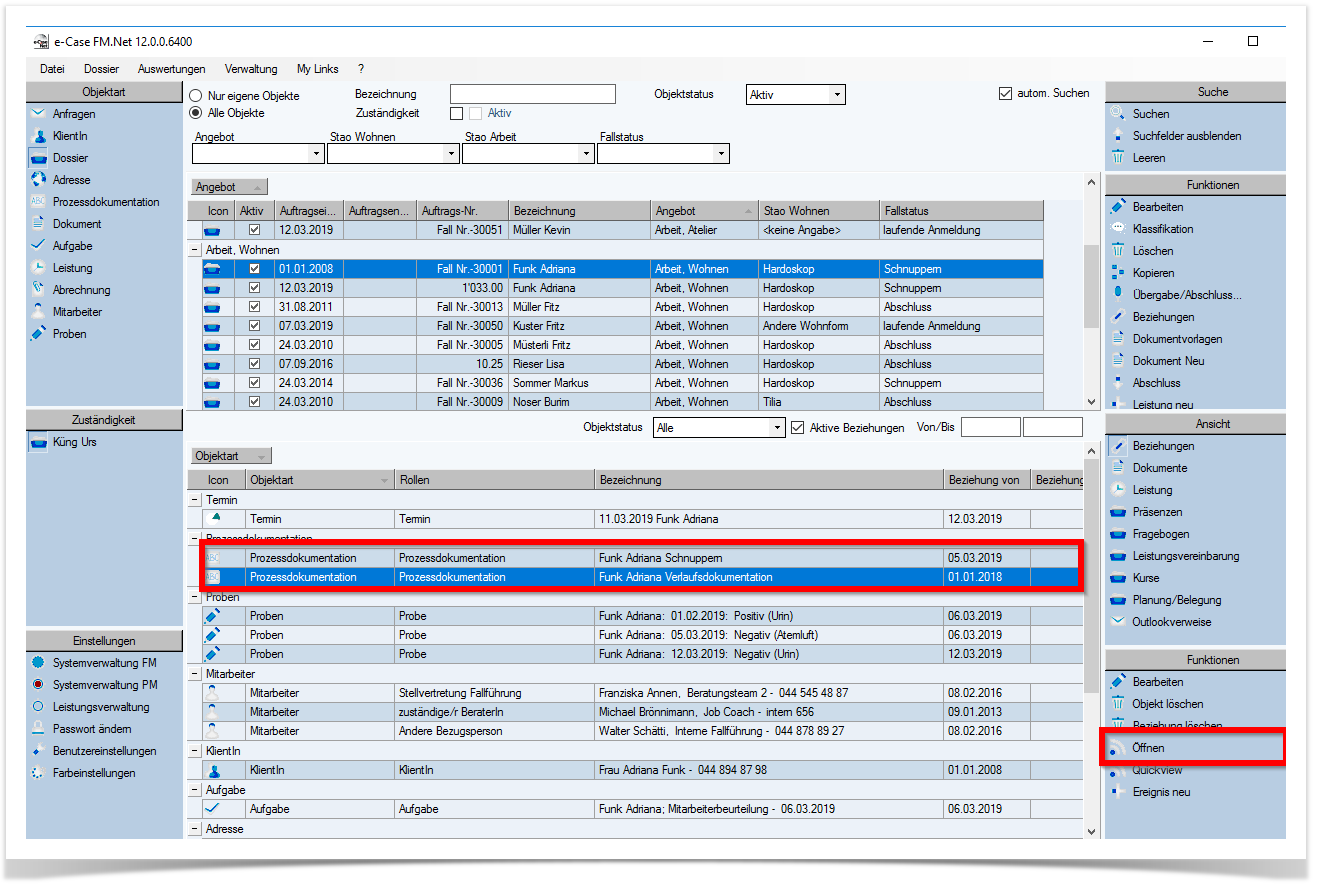Collapse the Mitarbeiter group in relations list

pos(195,674)
